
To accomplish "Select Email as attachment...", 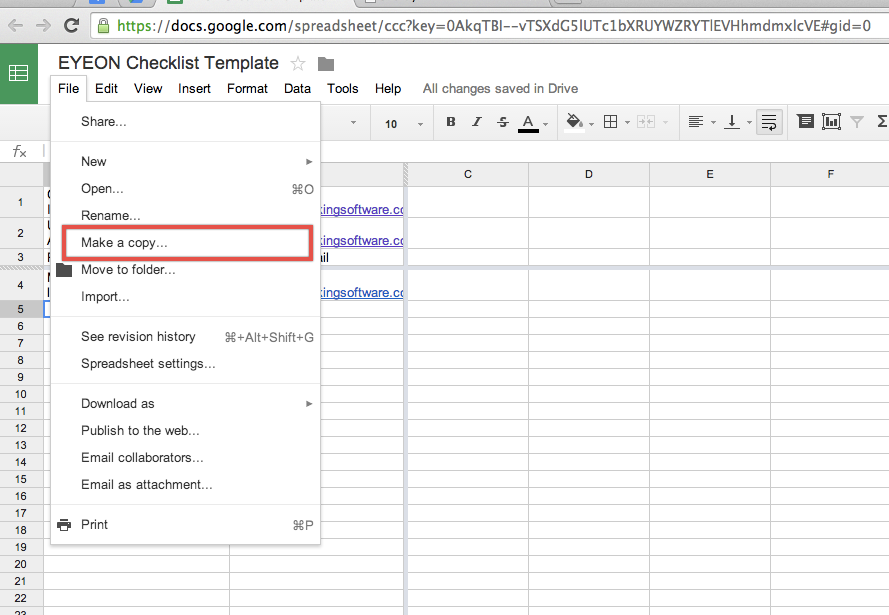I will [x=185, y=485].
